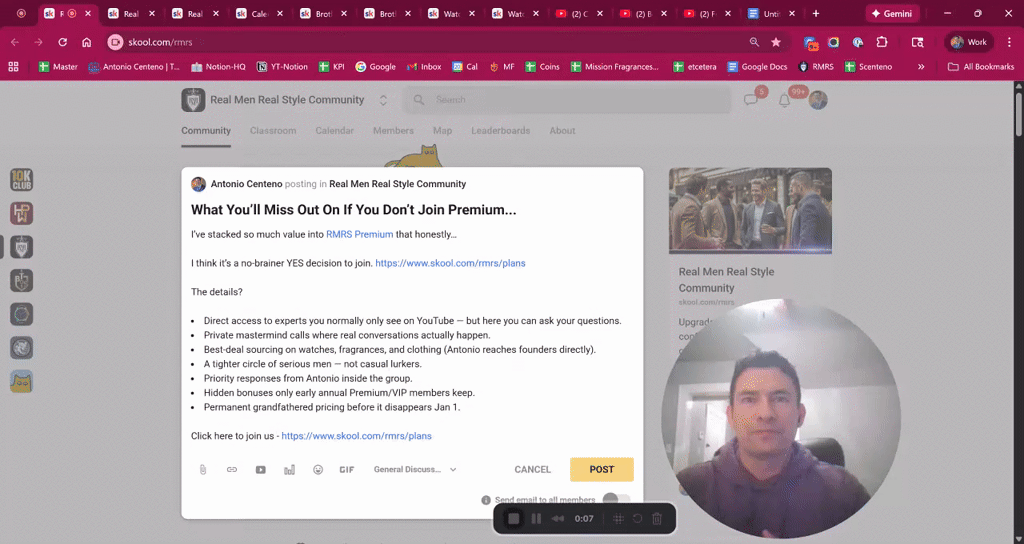Open the Scenteno bookmark
1024x544 pixels.
coord(868,67)
